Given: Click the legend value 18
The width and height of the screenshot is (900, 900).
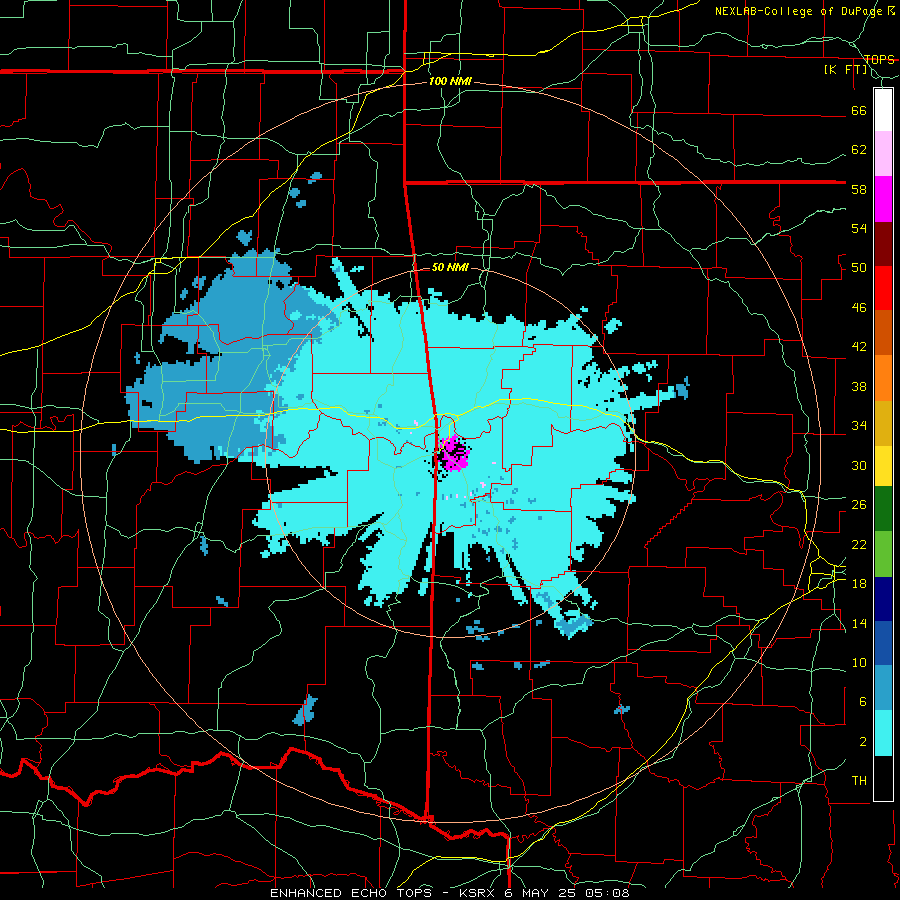Looking at the screenshot, I should point(859,584).
